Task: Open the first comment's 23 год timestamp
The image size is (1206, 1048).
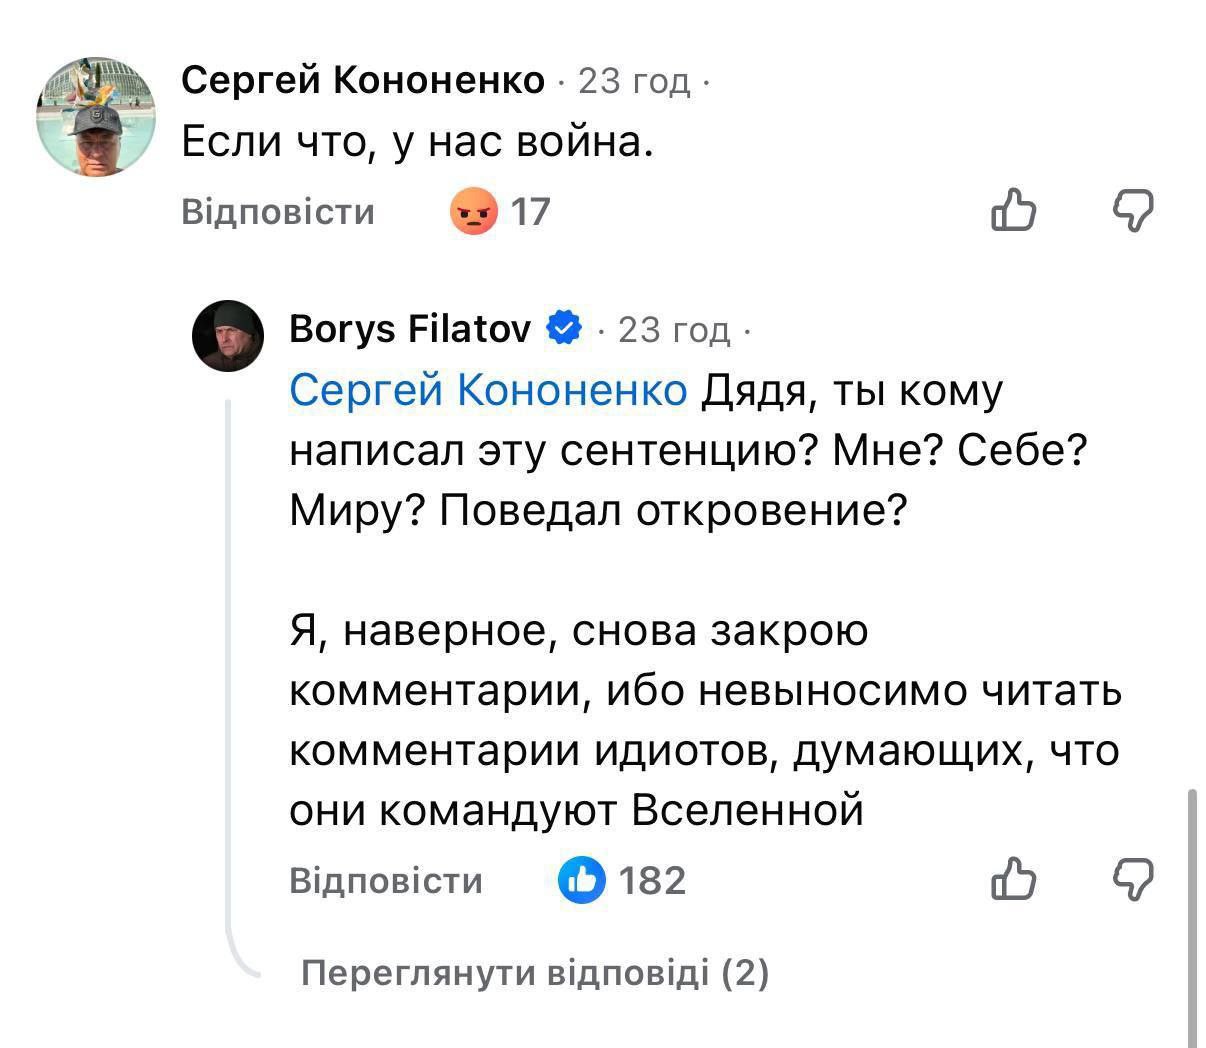Action: coord(634,80)
